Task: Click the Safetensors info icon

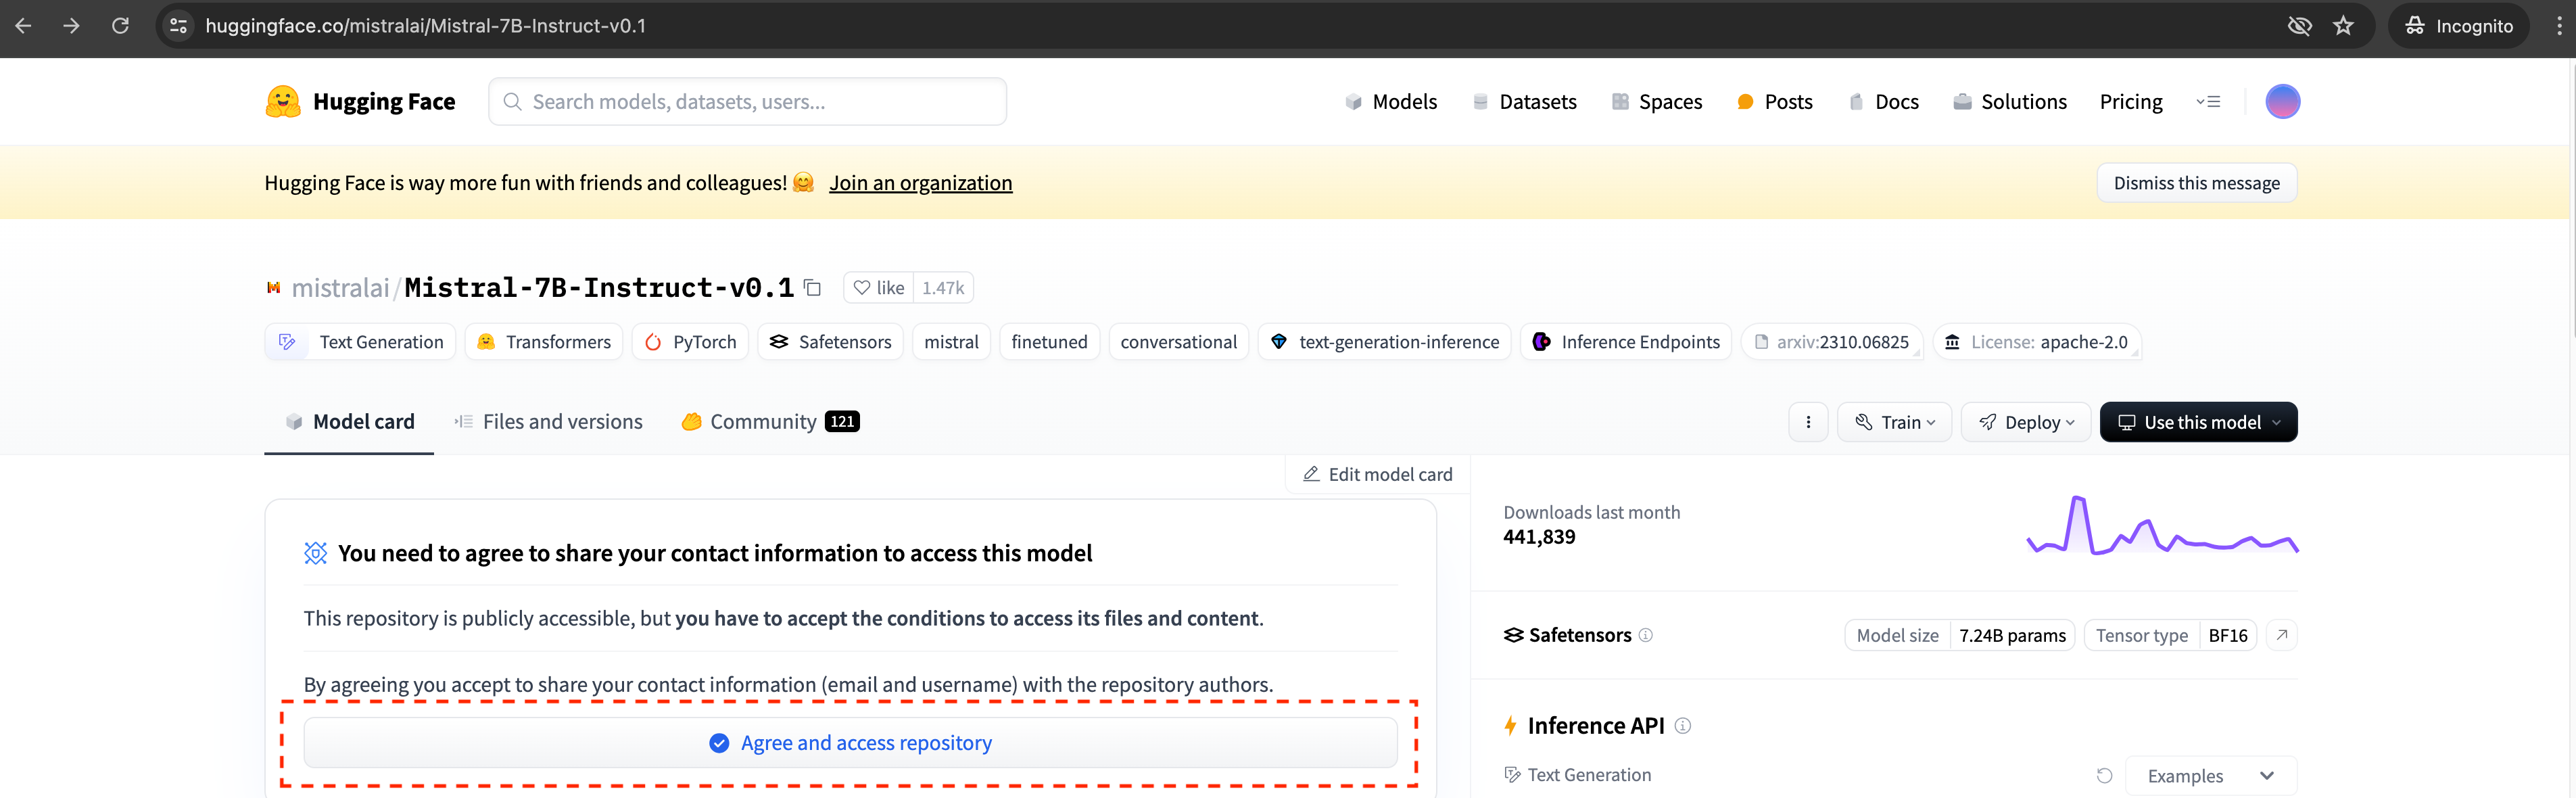Action: pyautogui.click(x=1647, y=635)
